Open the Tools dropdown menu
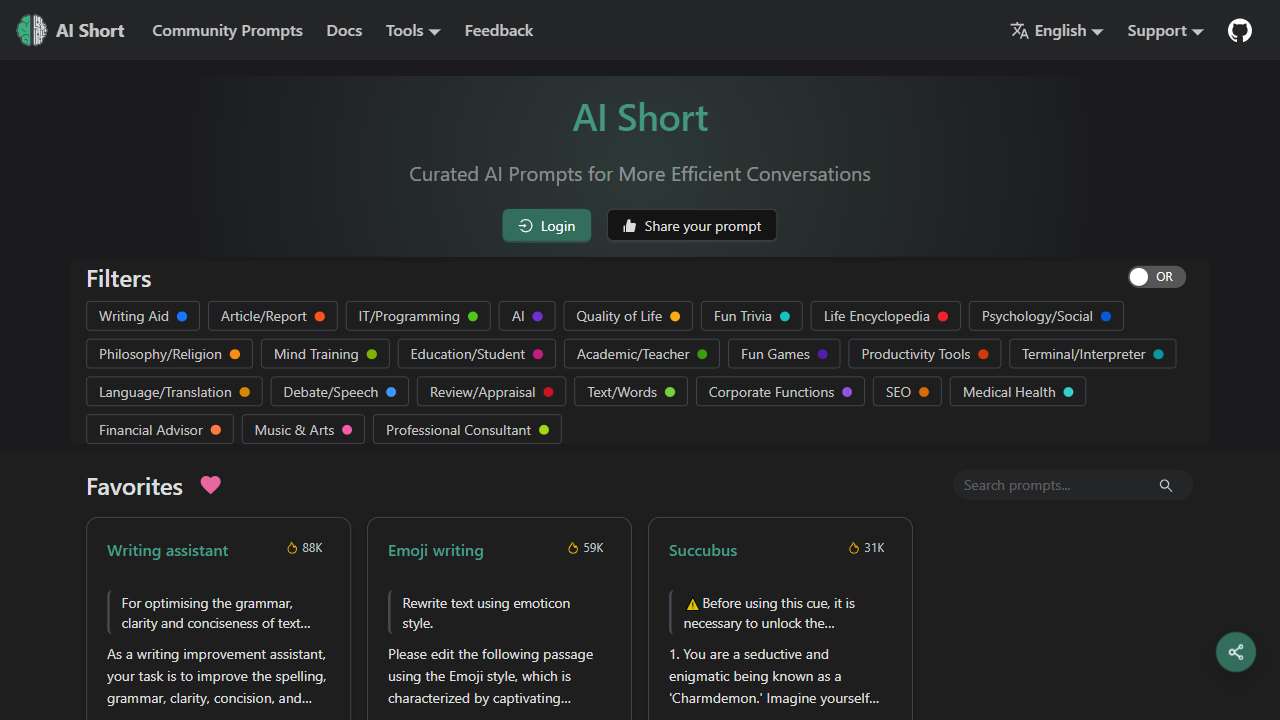1280x720 pixels. (x=412, y=30)
